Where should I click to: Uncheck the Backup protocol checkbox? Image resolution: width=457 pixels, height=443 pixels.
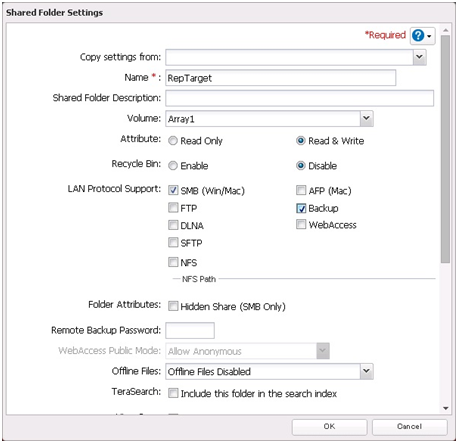click(x=301, y=208)
